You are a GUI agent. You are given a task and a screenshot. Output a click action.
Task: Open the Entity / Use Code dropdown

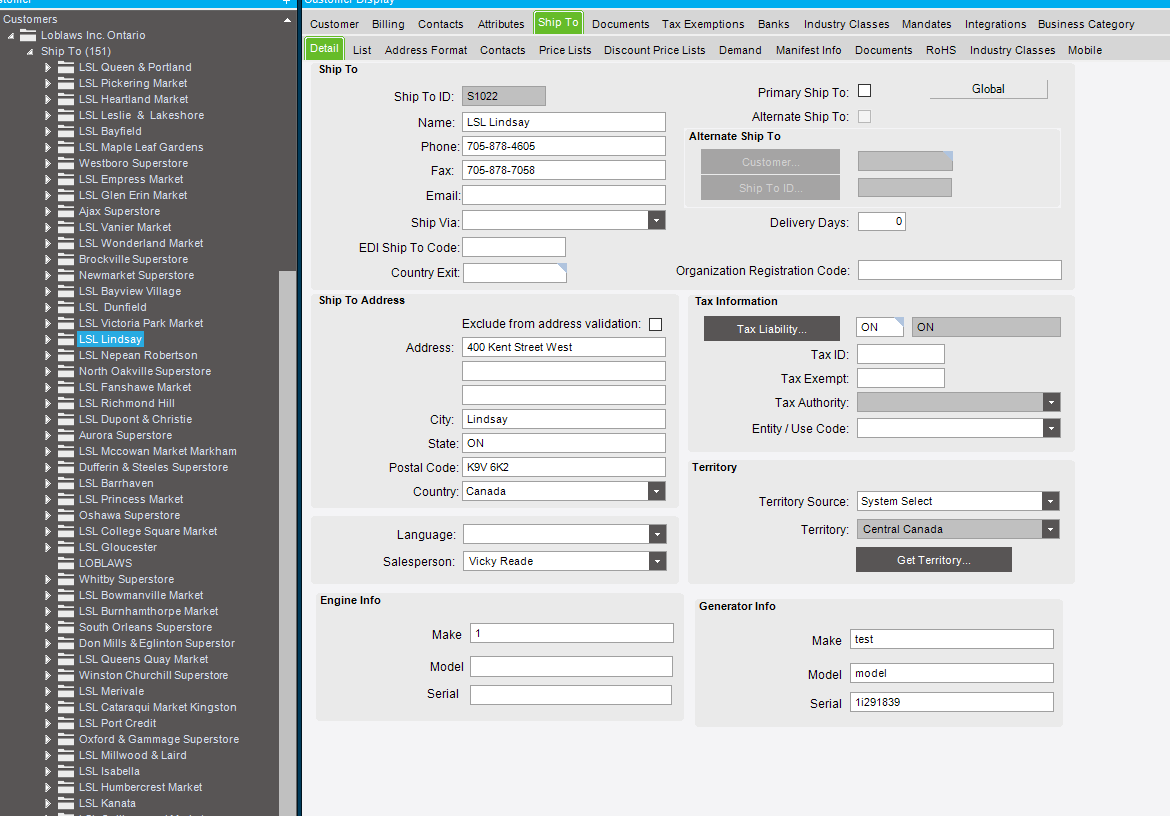pyautogui.click(x=1051, y=428)
